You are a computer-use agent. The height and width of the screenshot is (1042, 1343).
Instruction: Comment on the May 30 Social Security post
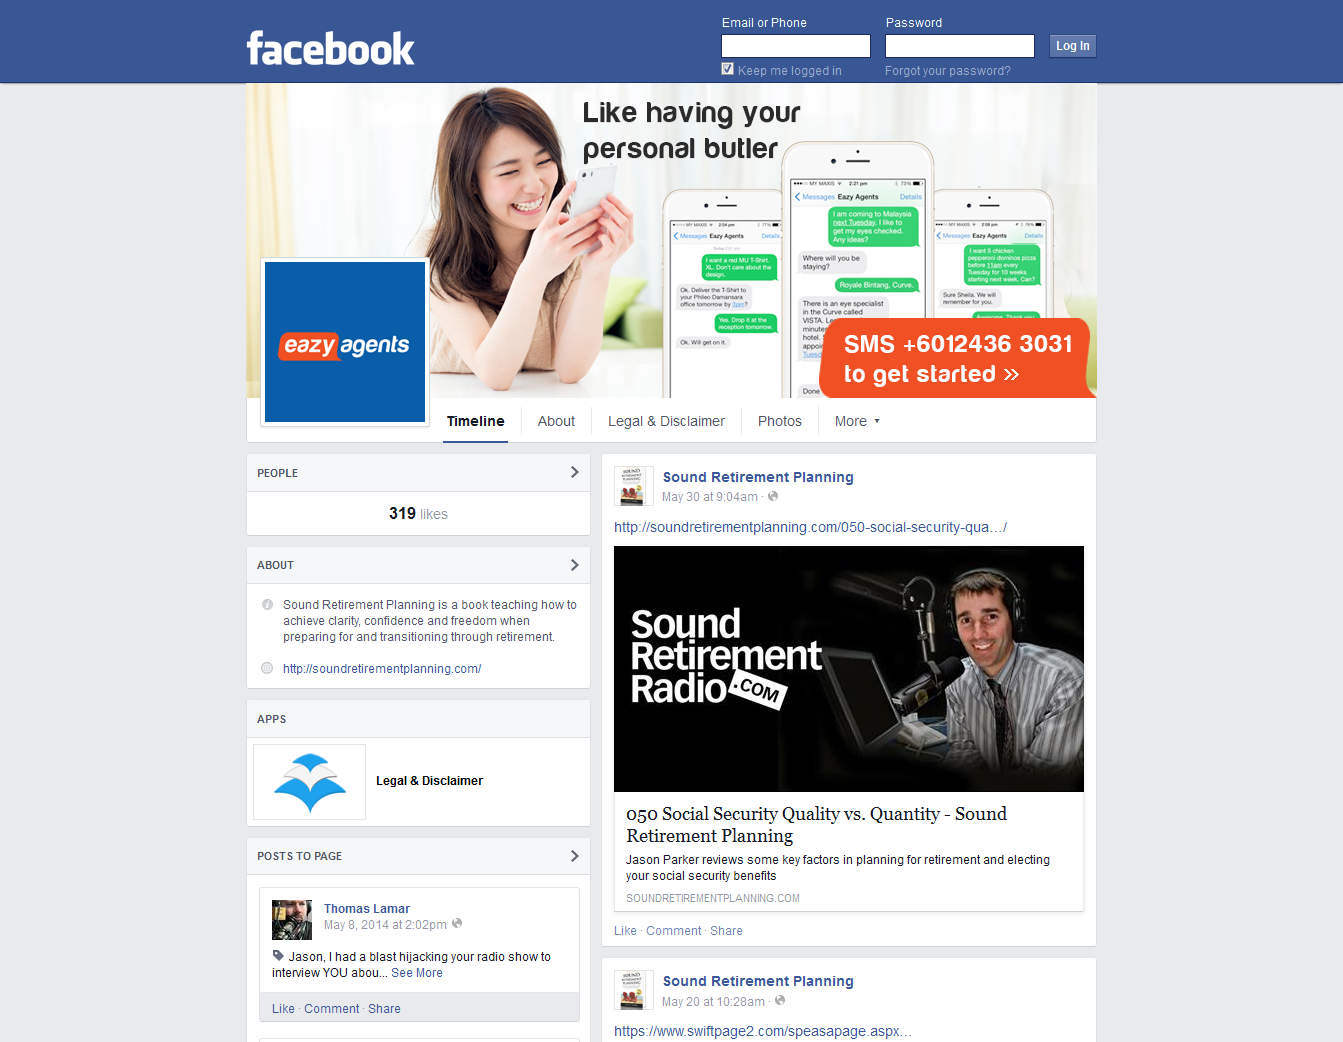coord(674,931)
